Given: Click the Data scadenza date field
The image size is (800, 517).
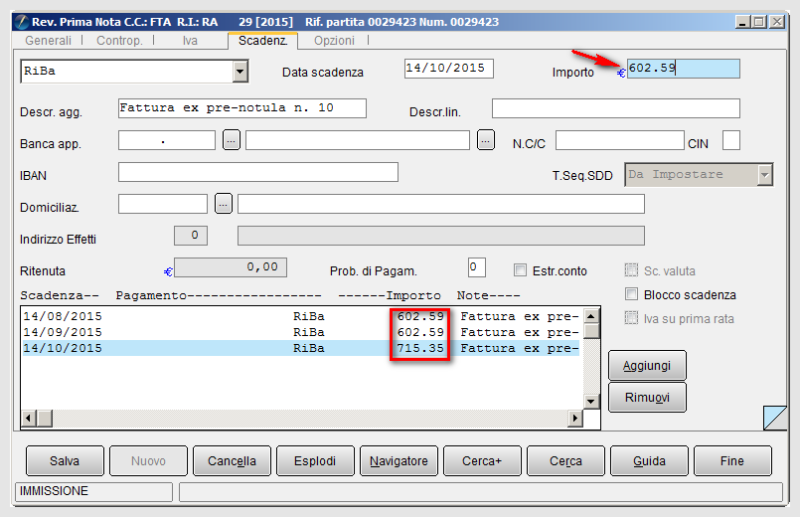Looking at the screenshot, I should pos(449,68).
